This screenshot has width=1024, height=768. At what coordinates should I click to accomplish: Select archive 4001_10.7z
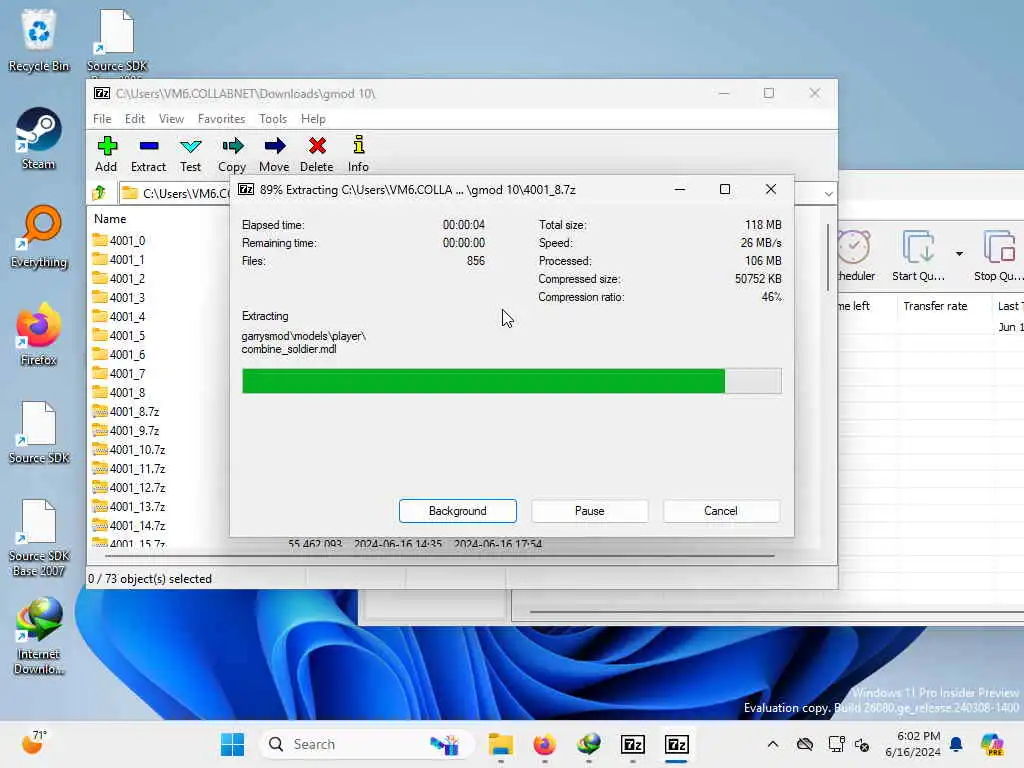[x=129, y=449]
